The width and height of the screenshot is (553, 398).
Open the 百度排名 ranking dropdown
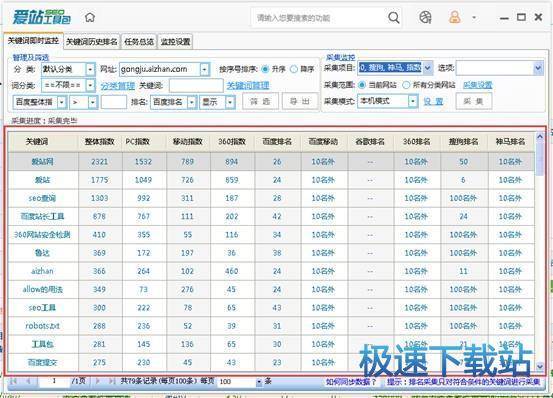coord(191,102)
